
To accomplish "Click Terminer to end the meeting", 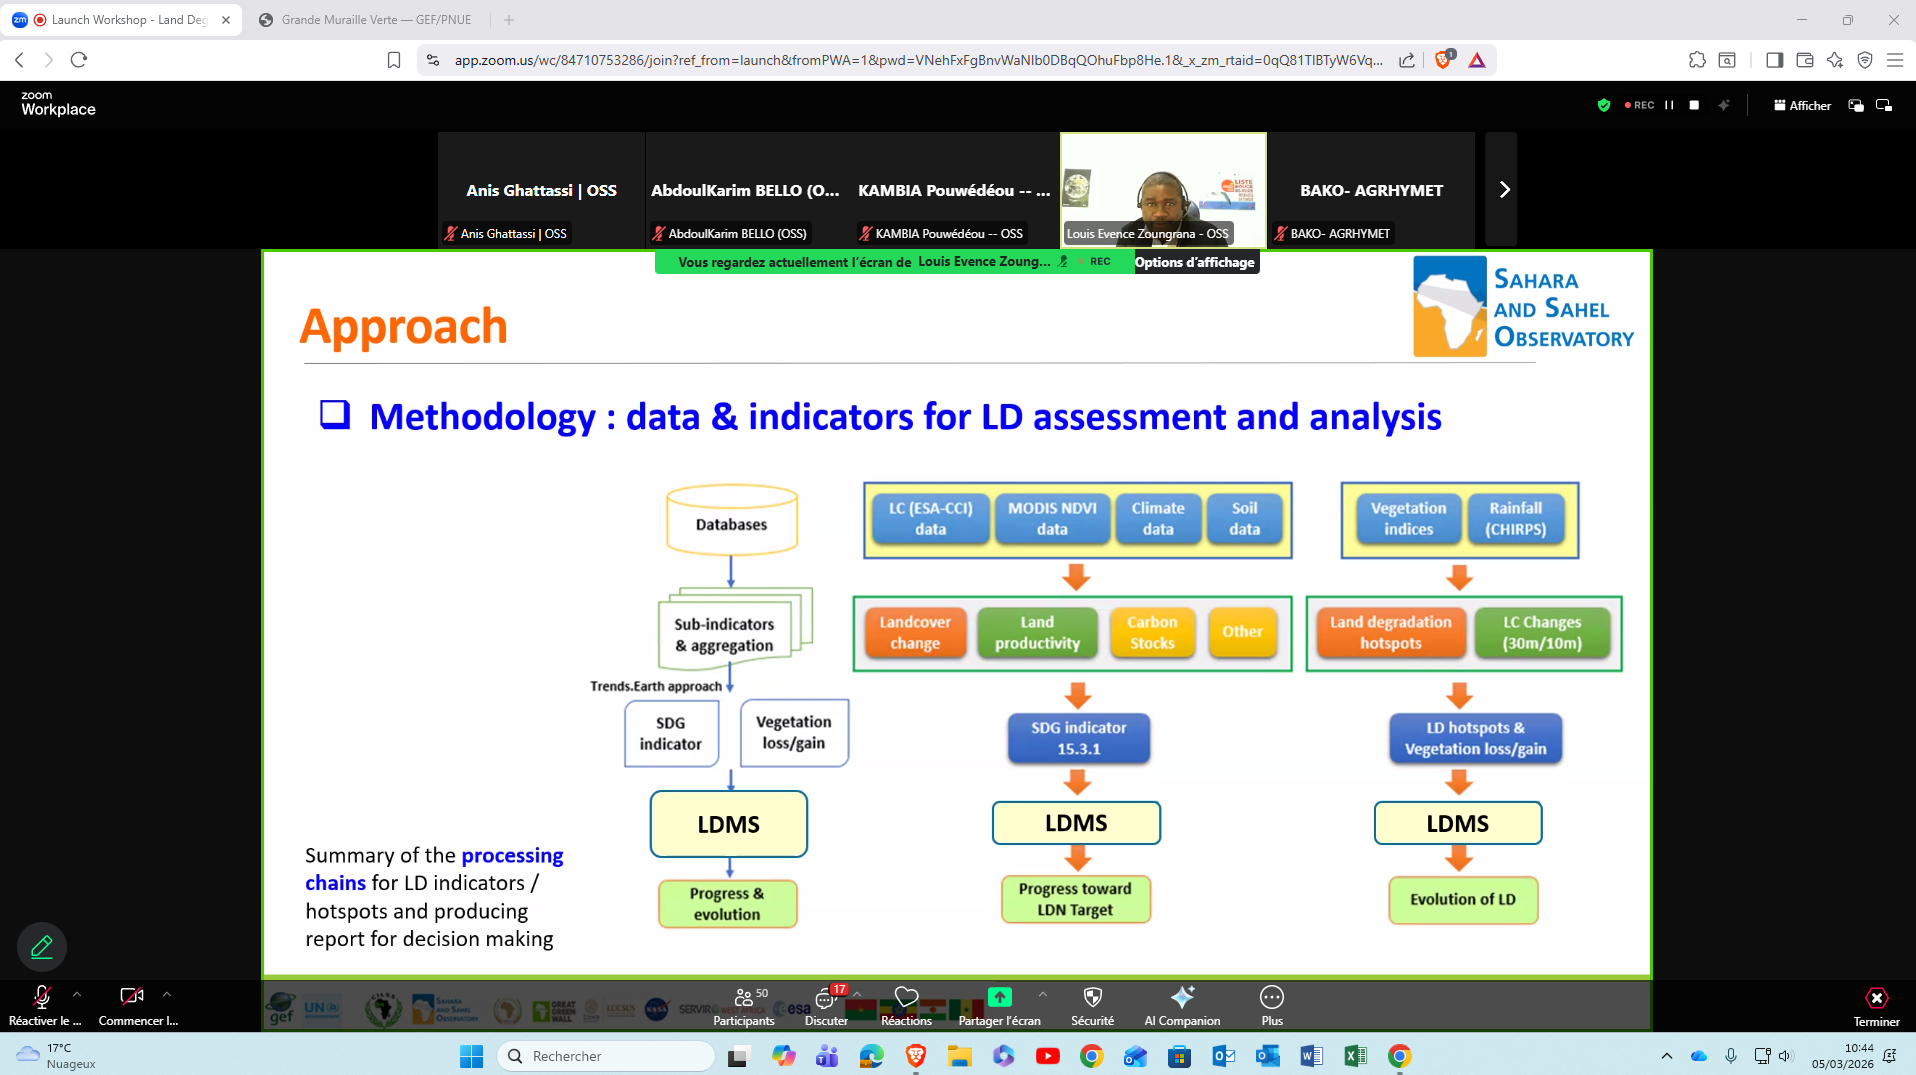I will coord(1876,1005).
